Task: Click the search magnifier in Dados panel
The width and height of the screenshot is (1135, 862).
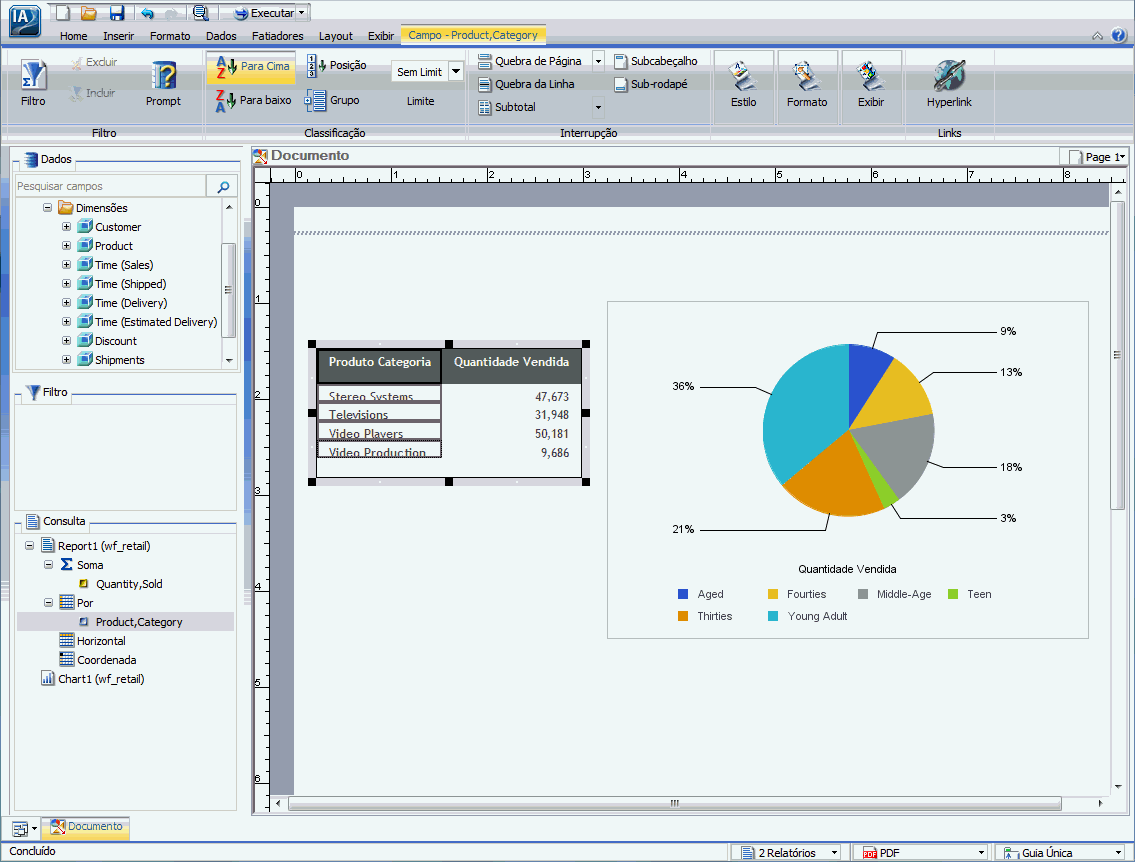Action: [223, 187]
